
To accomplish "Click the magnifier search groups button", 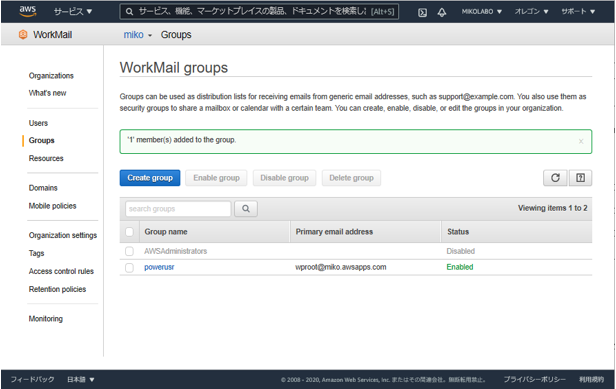I will pyautogui.click(x=246, y=209).
